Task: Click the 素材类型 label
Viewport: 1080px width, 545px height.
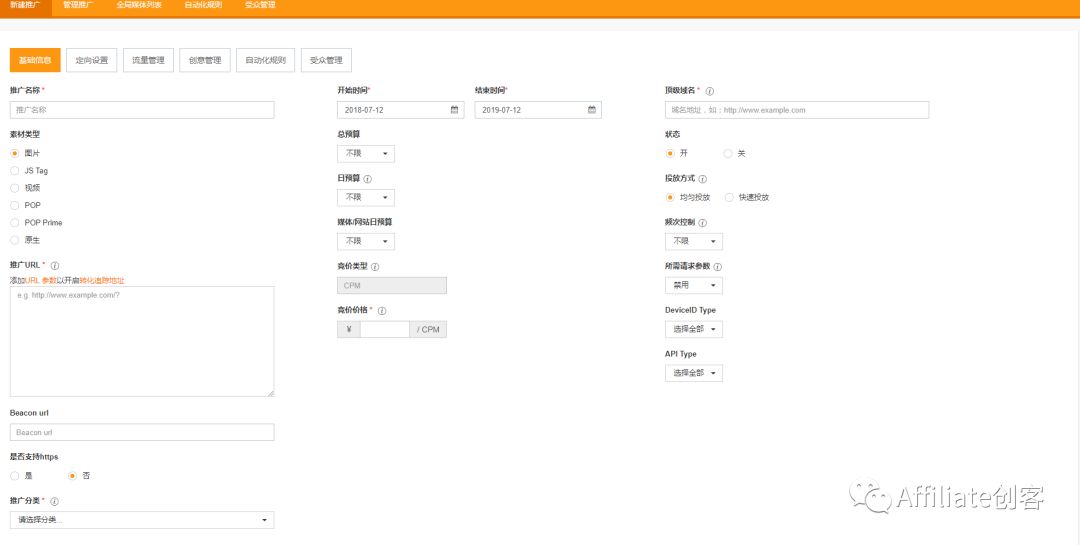Action: point(25,134)
